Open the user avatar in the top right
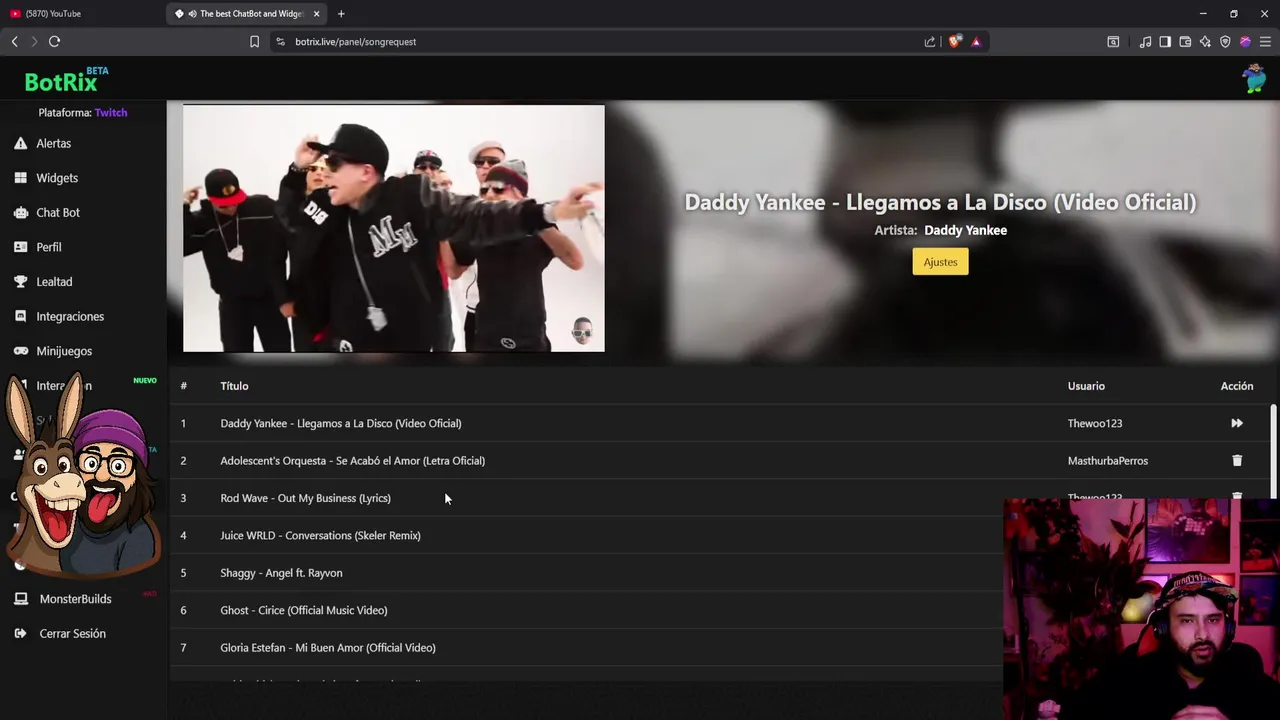This screenshot has height=720, width=1280. pos(1254,78)
